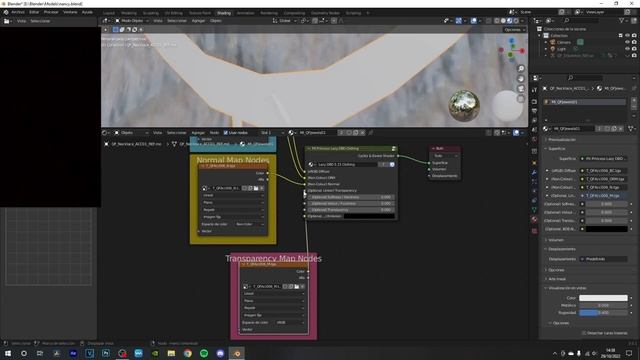
Task: Open the Modifiers wrench tab in the properties editor
Action: [x=534, y=172]
